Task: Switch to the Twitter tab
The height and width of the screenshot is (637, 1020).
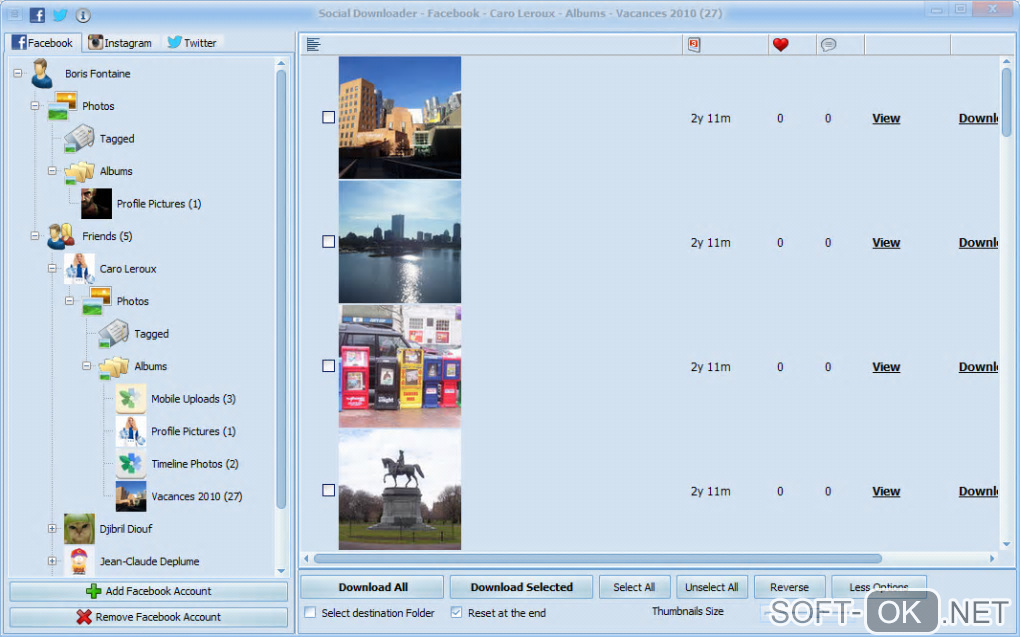Action: pyautogui.click(x=192, y=43)
